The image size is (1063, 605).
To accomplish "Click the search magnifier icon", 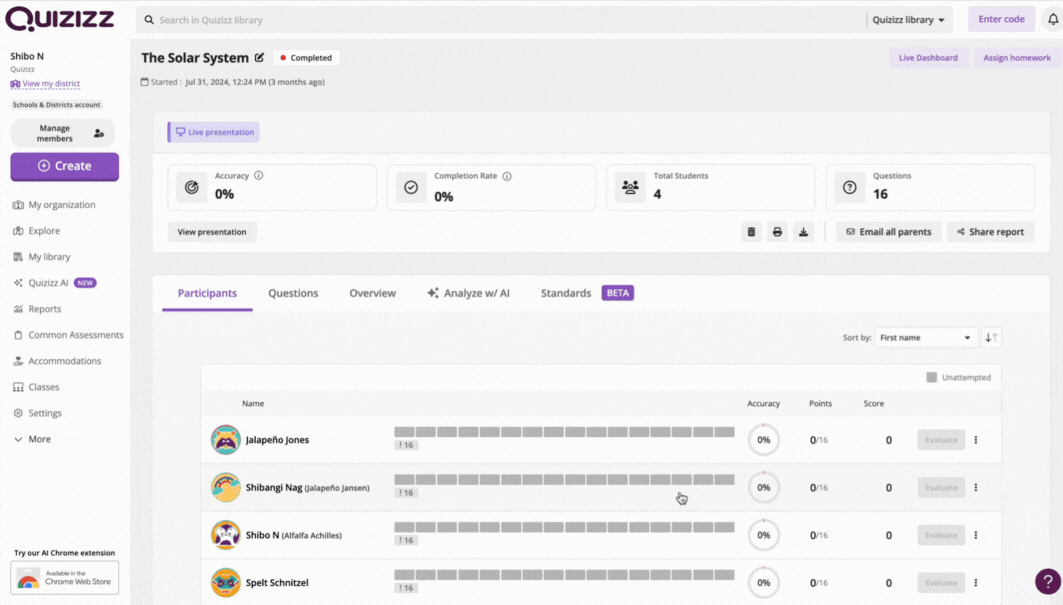I will point(149,20).
